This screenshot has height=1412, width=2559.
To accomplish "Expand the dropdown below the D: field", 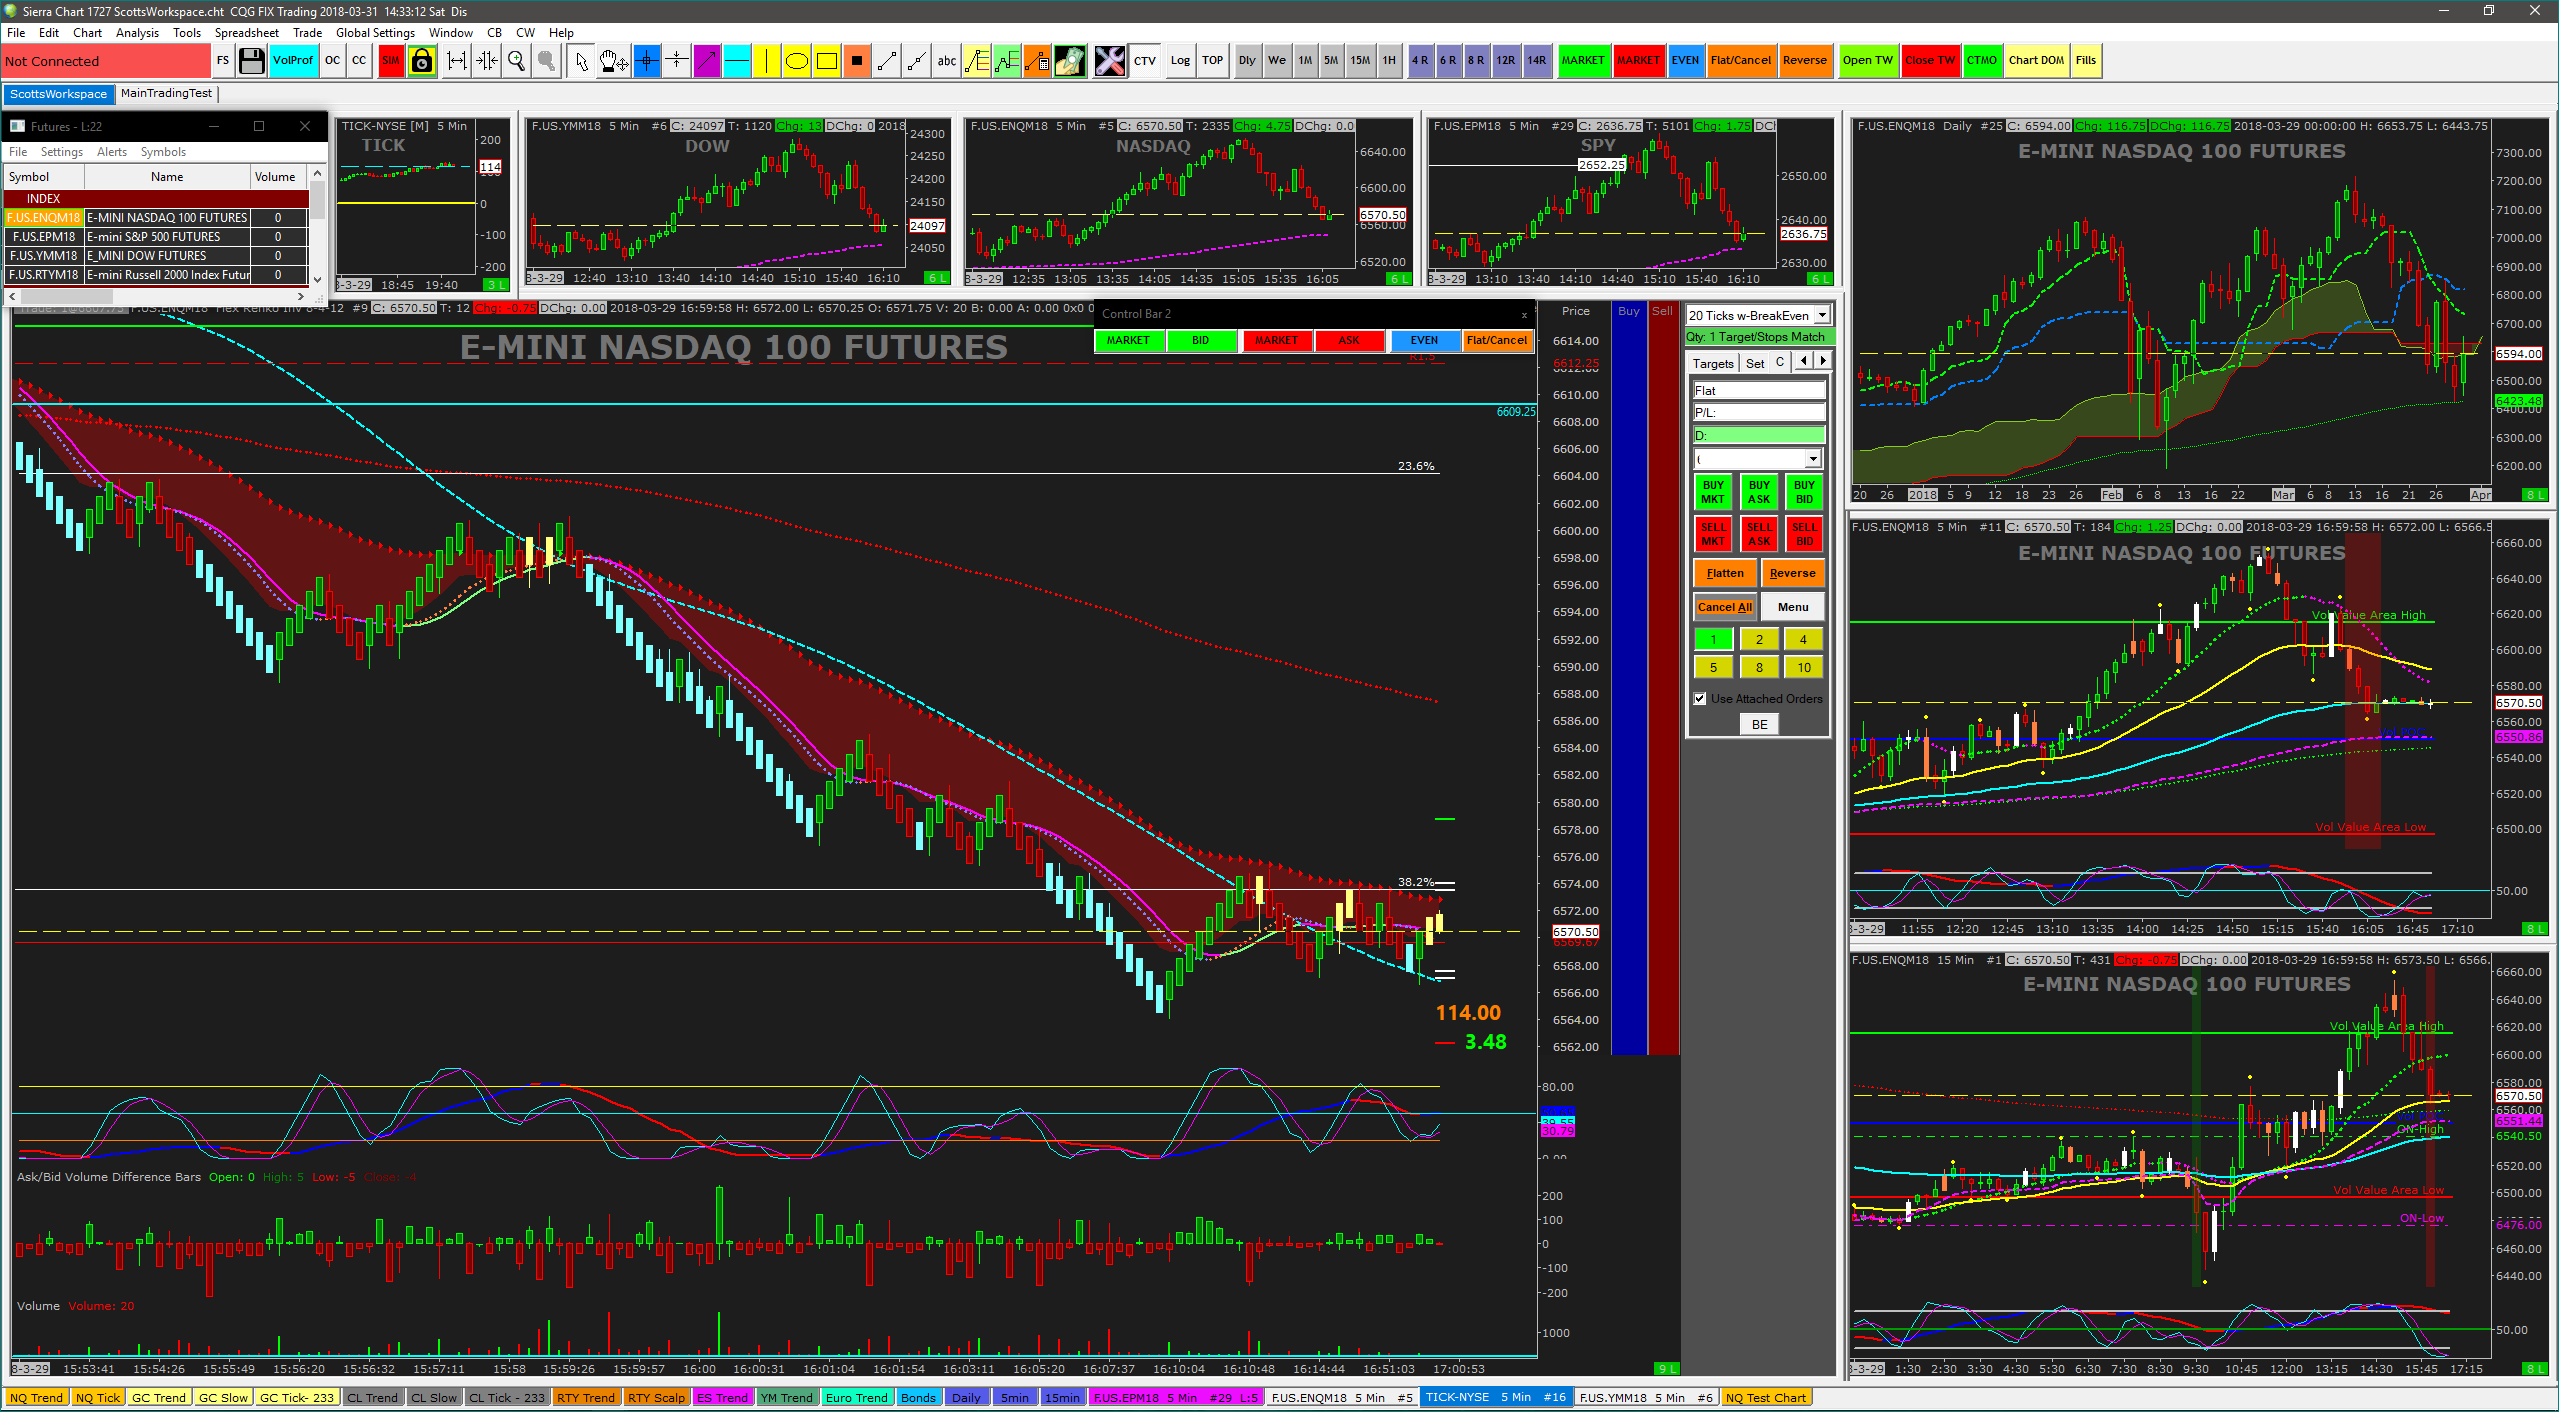I will [x=1812, y=459].
